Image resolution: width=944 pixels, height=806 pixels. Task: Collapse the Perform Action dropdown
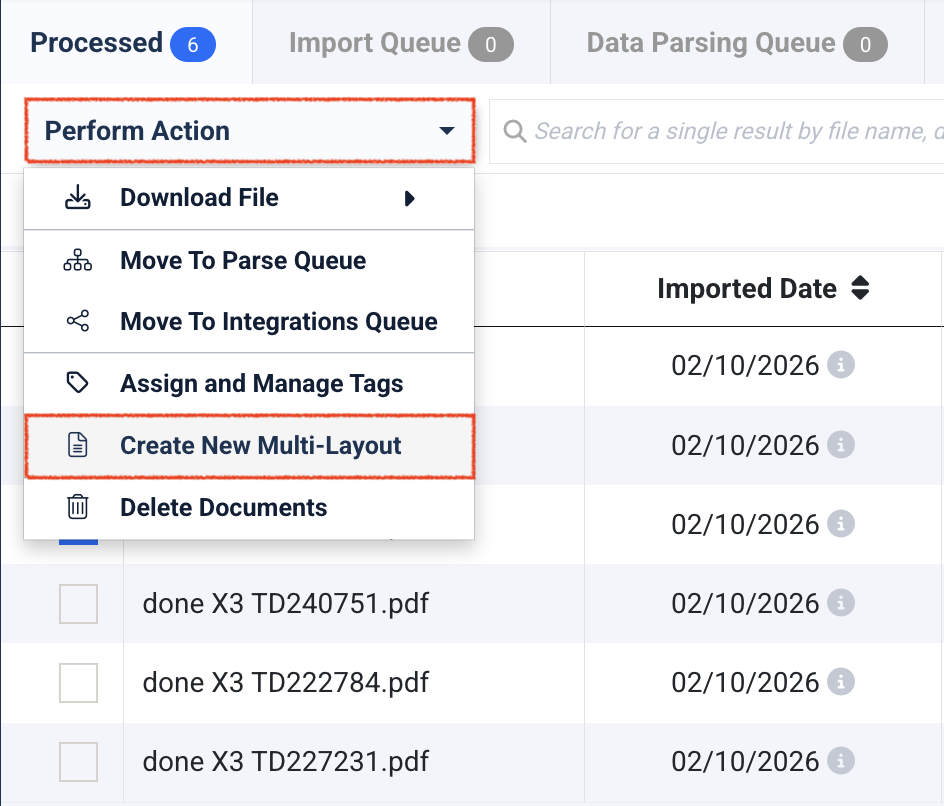tap(447, 131)
